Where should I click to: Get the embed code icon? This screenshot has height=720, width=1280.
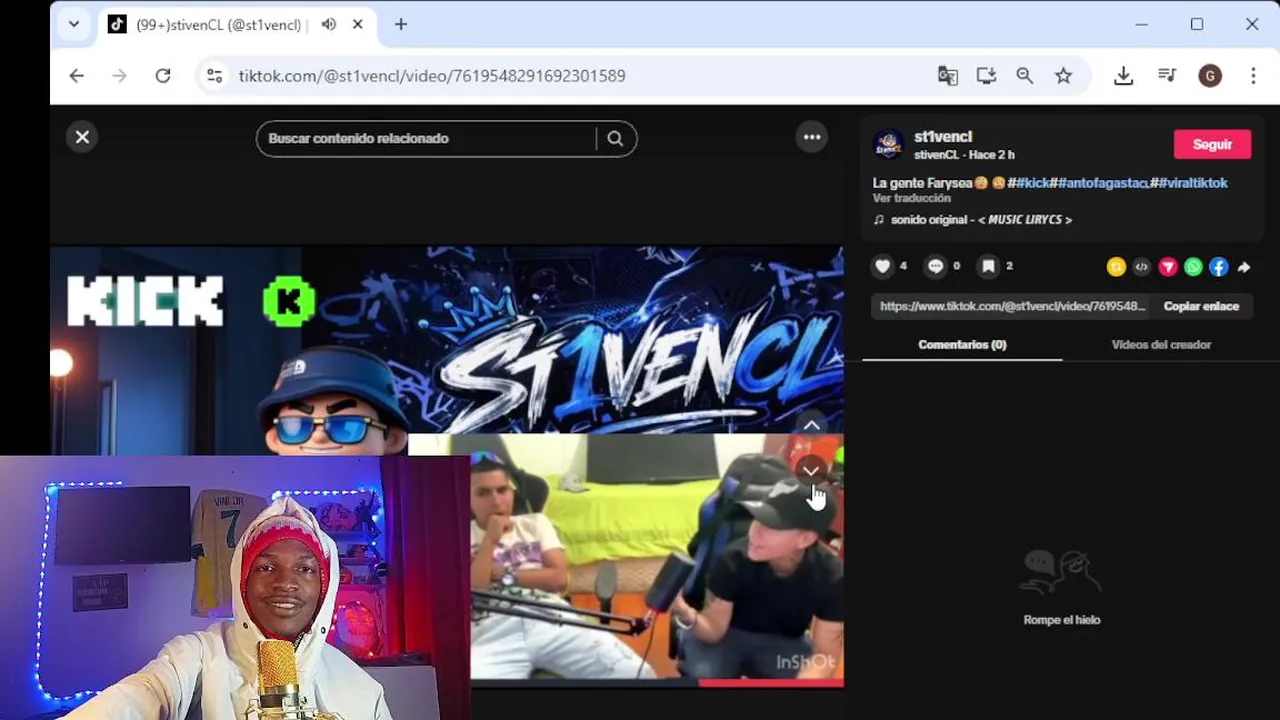pos(1142,267)
